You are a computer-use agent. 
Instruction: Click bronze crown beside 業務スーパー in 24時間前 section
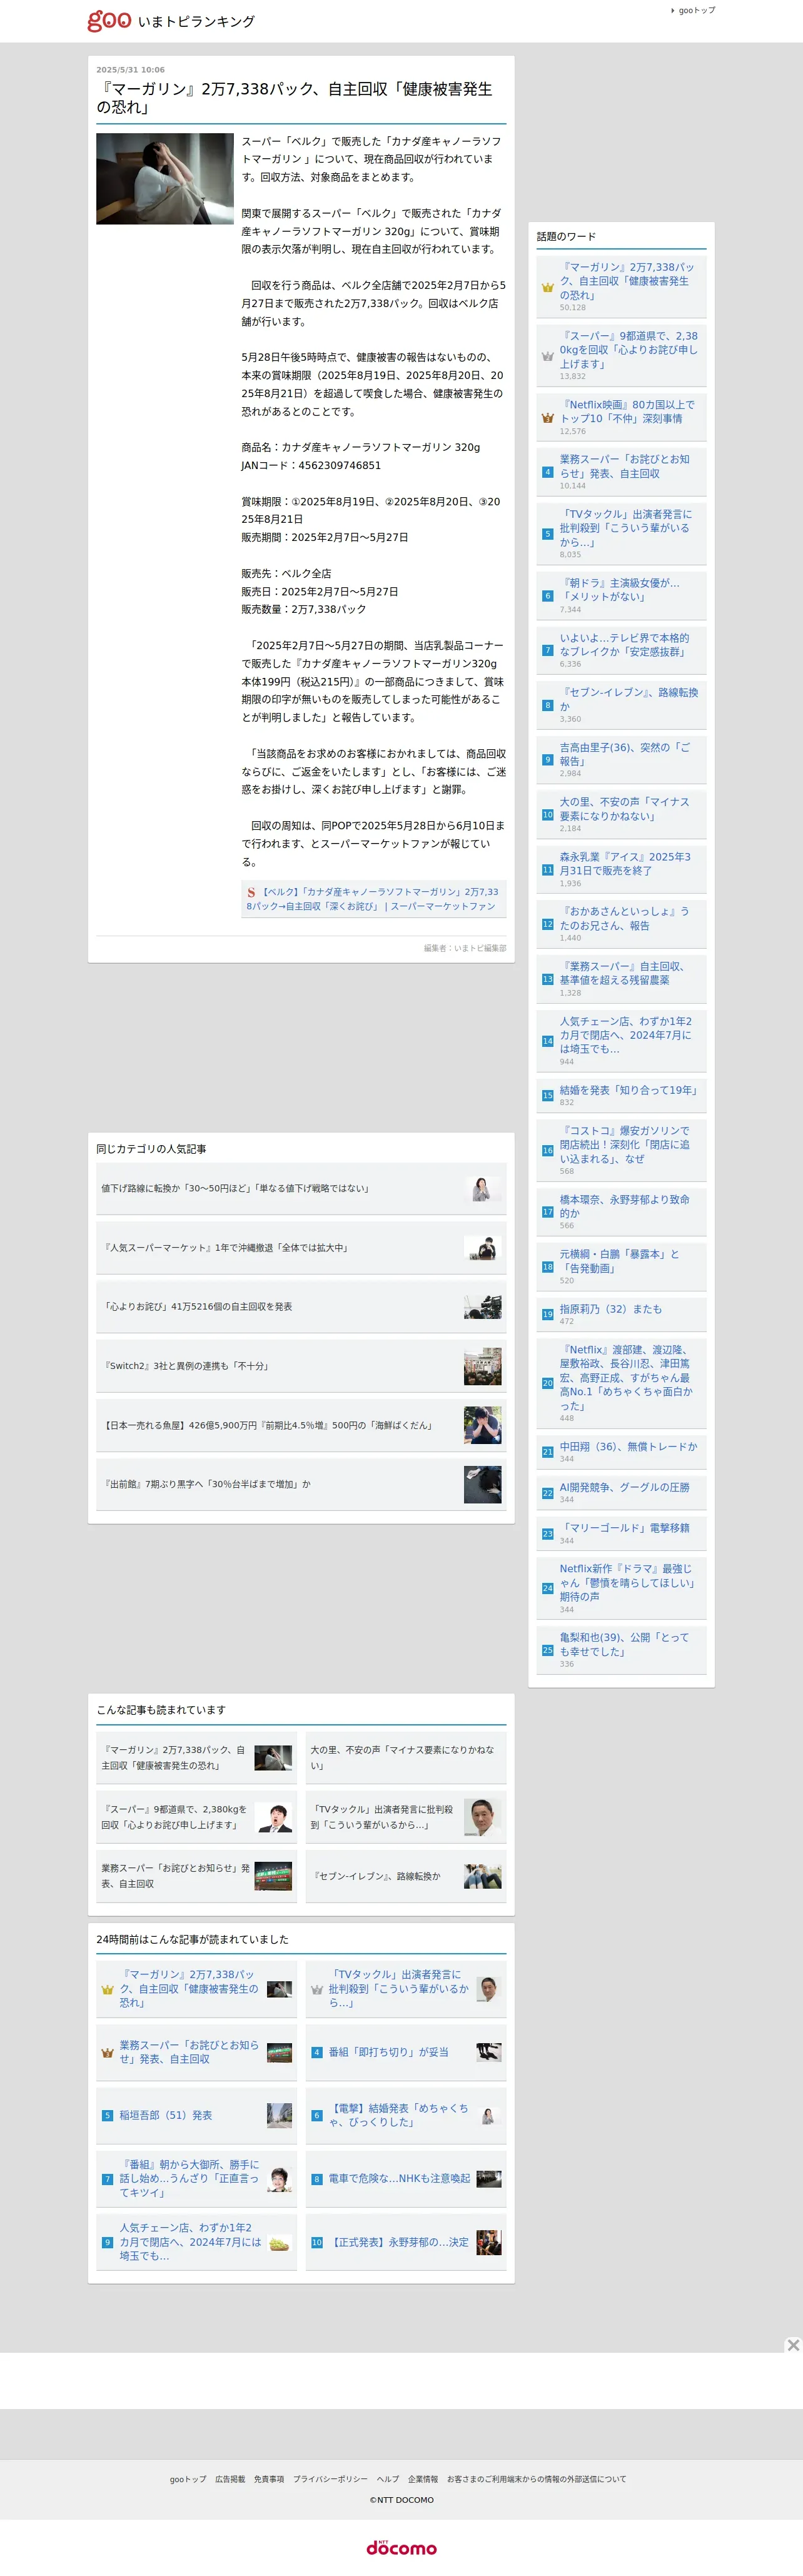click(107, 2053)
